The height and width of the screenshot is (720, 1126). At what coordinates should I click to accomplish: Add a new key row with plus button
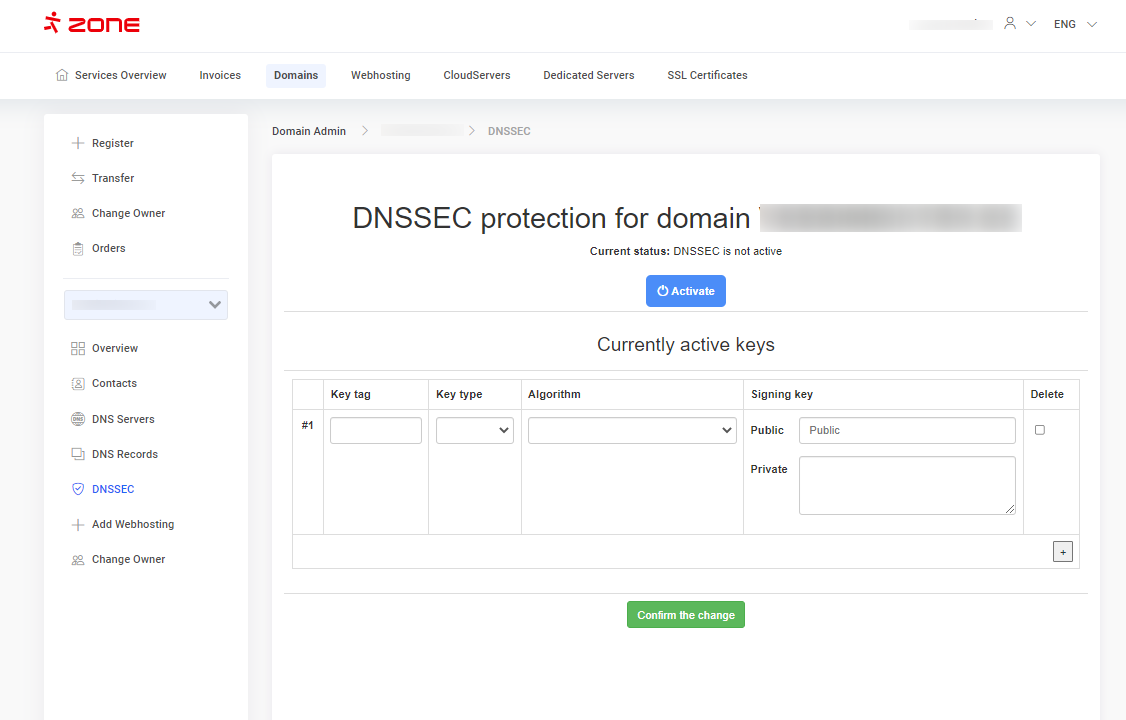[x=1062, y=552]
